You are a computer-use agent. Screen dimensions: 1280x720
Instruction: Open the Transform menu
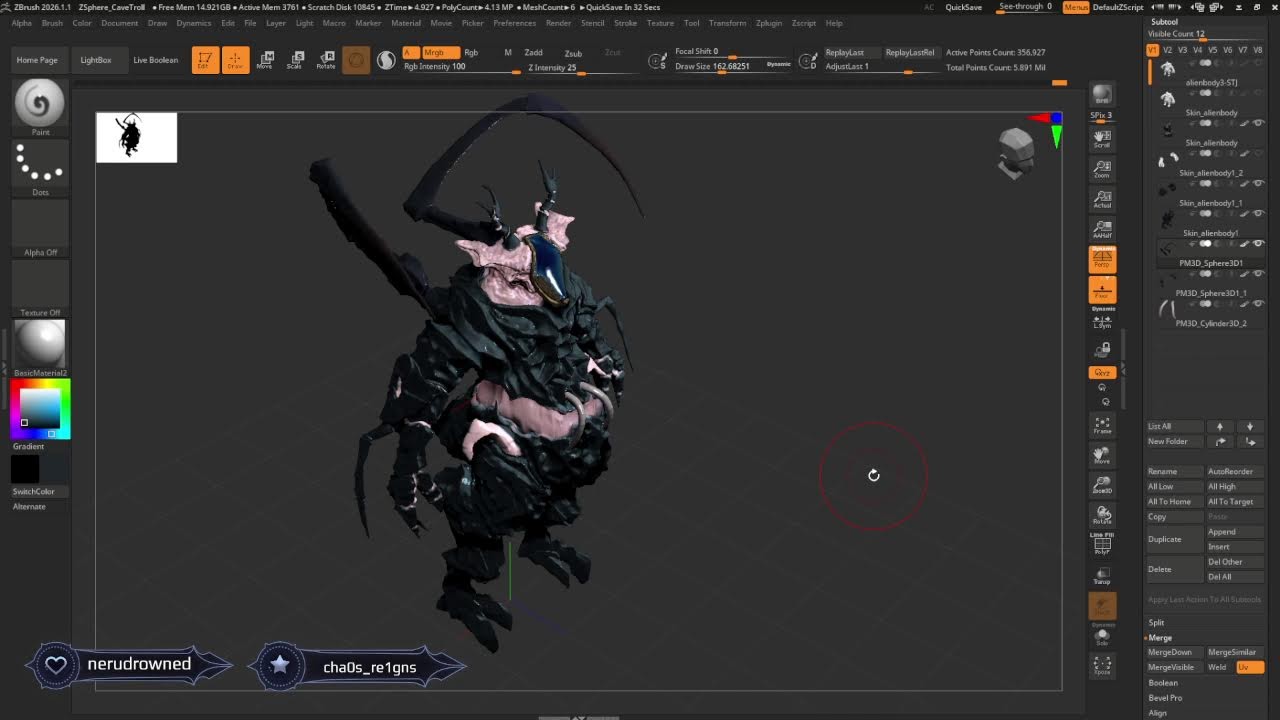coord(727,22)
